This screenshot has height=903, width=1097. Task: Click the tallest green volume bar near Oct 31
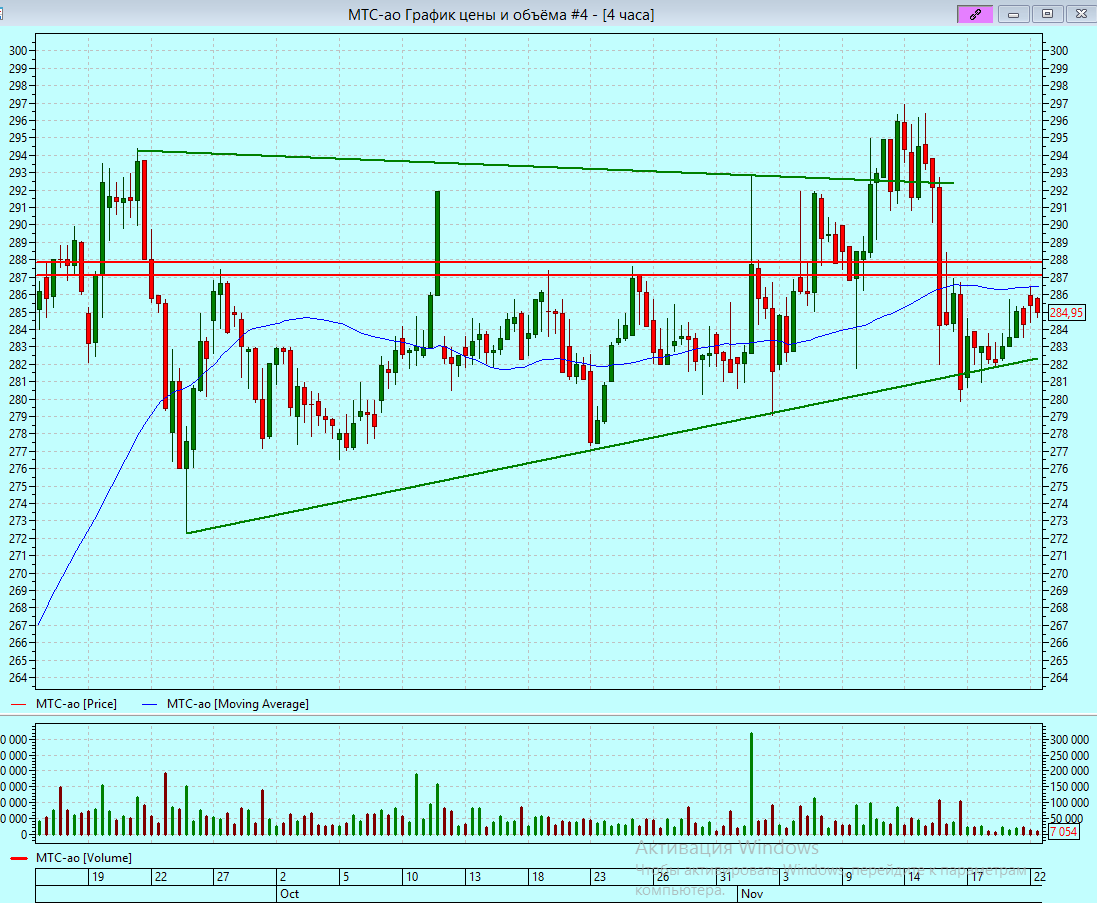[x=751, y=783]
